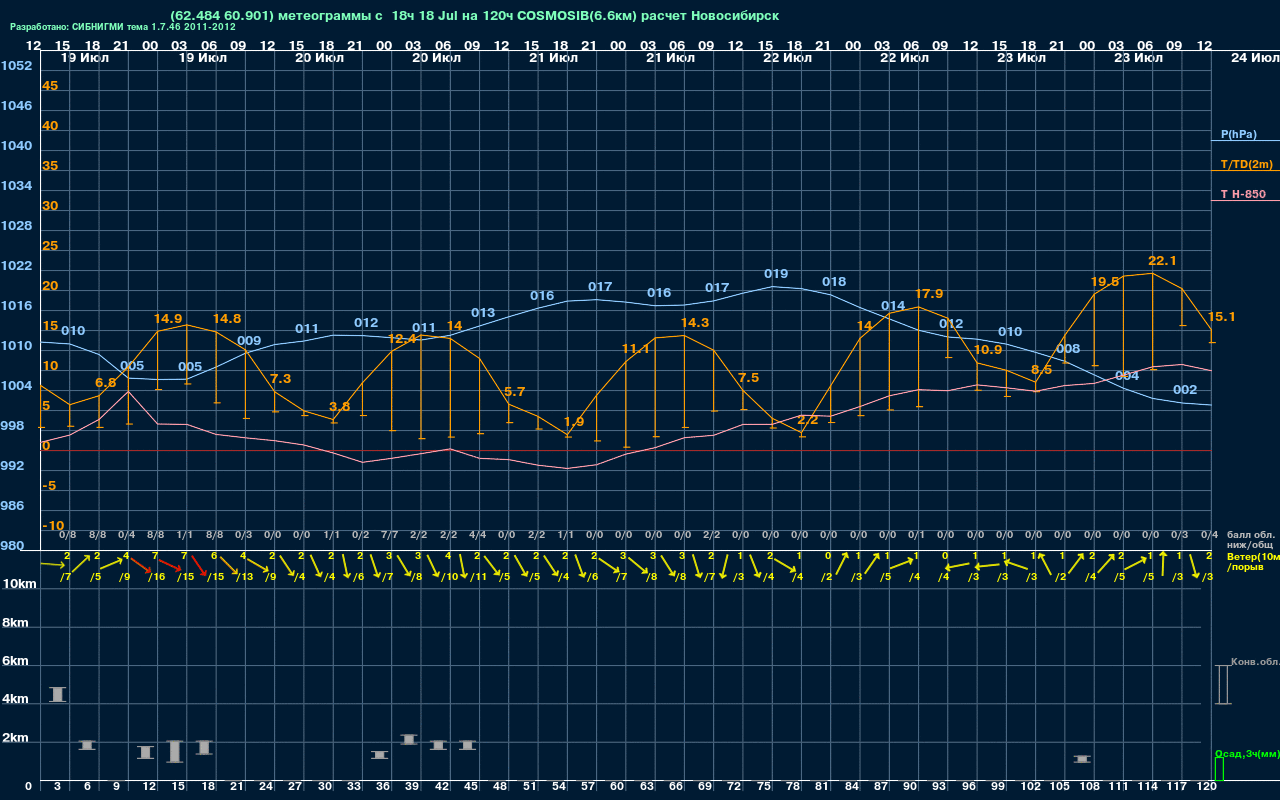Click the 10.9 temperature value
This screenshot has height=800, width=1280.
pyautogui.click(x=988, y=350)
